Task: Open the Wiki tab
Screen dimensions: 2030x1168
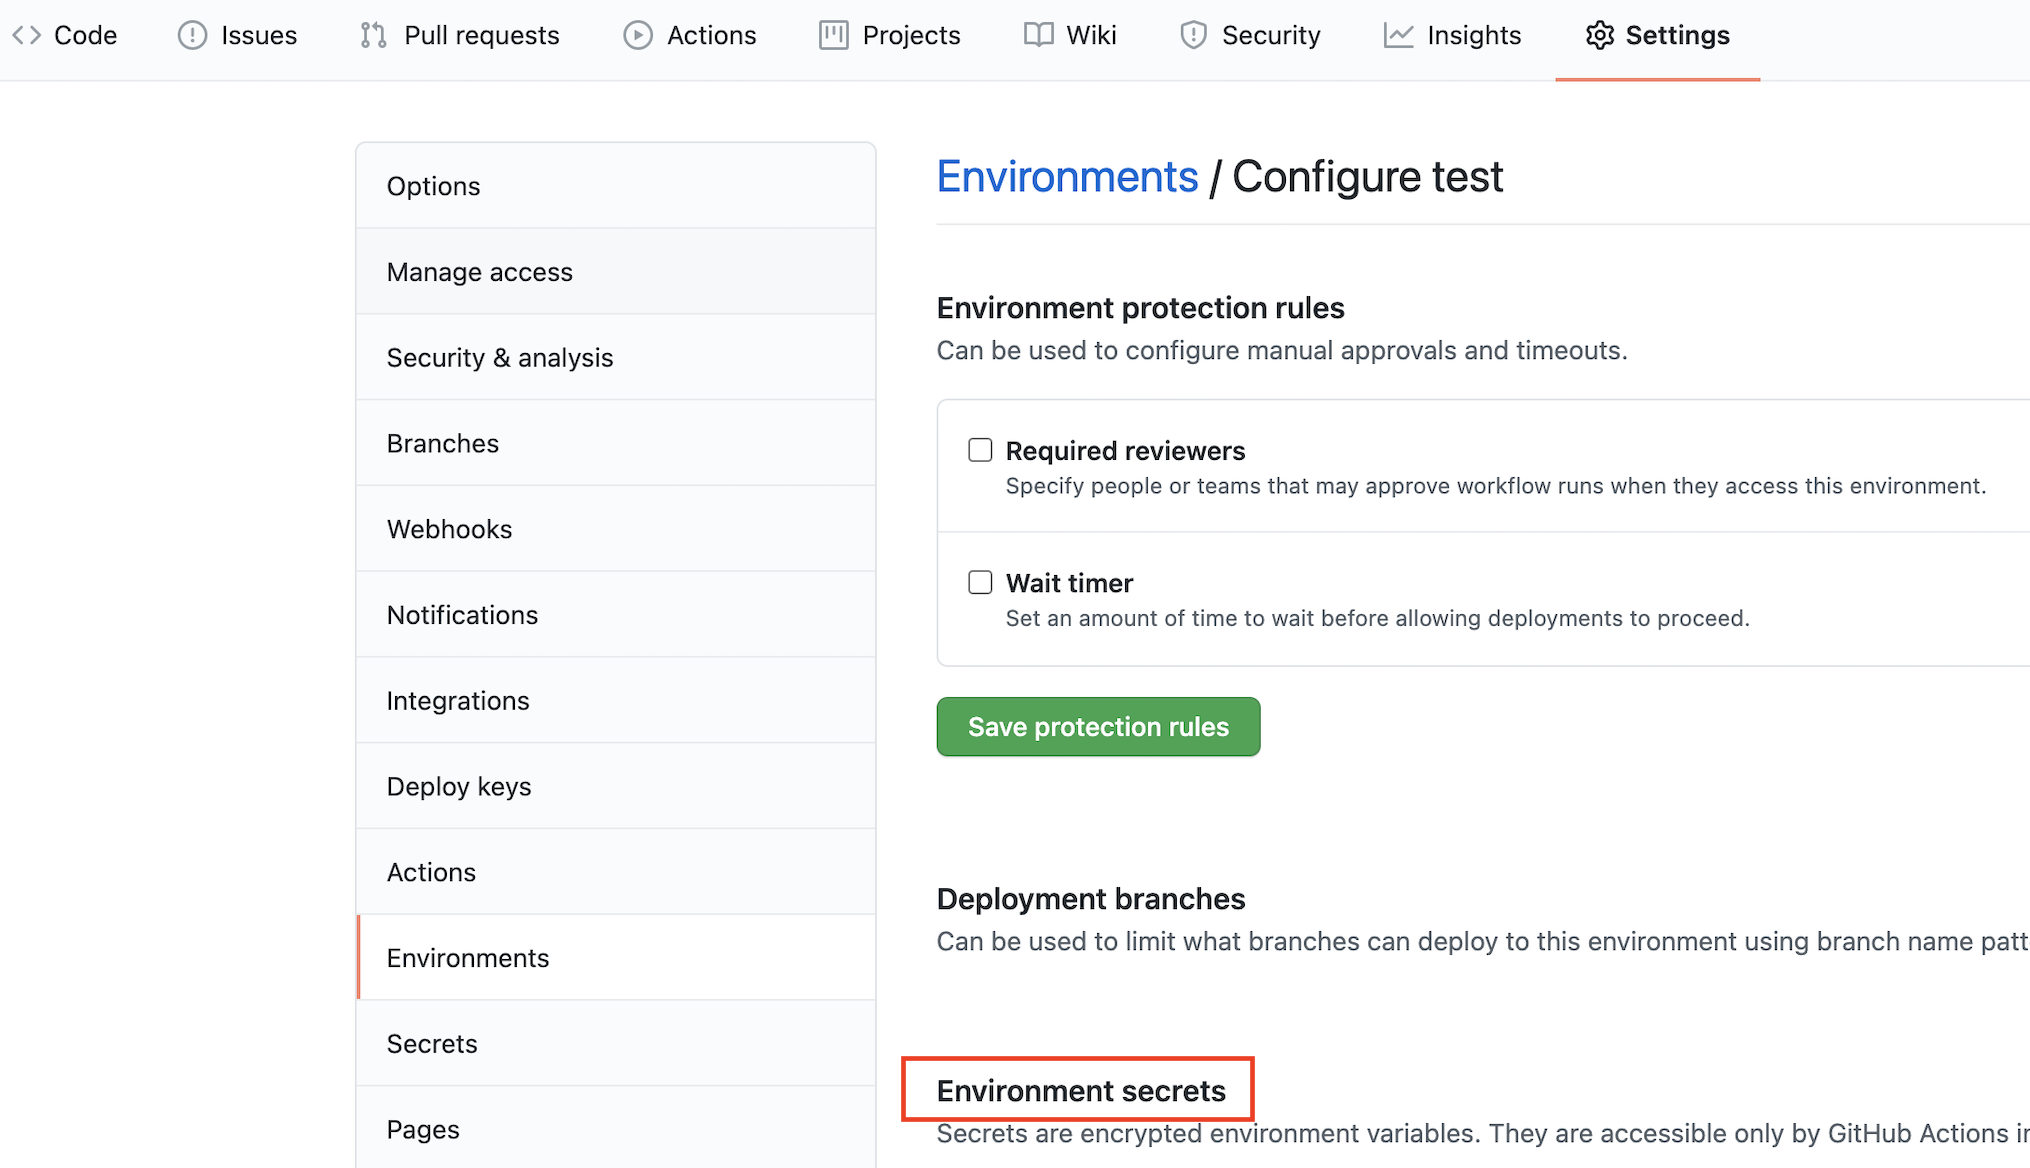Action: click(x=1069, y=35)
